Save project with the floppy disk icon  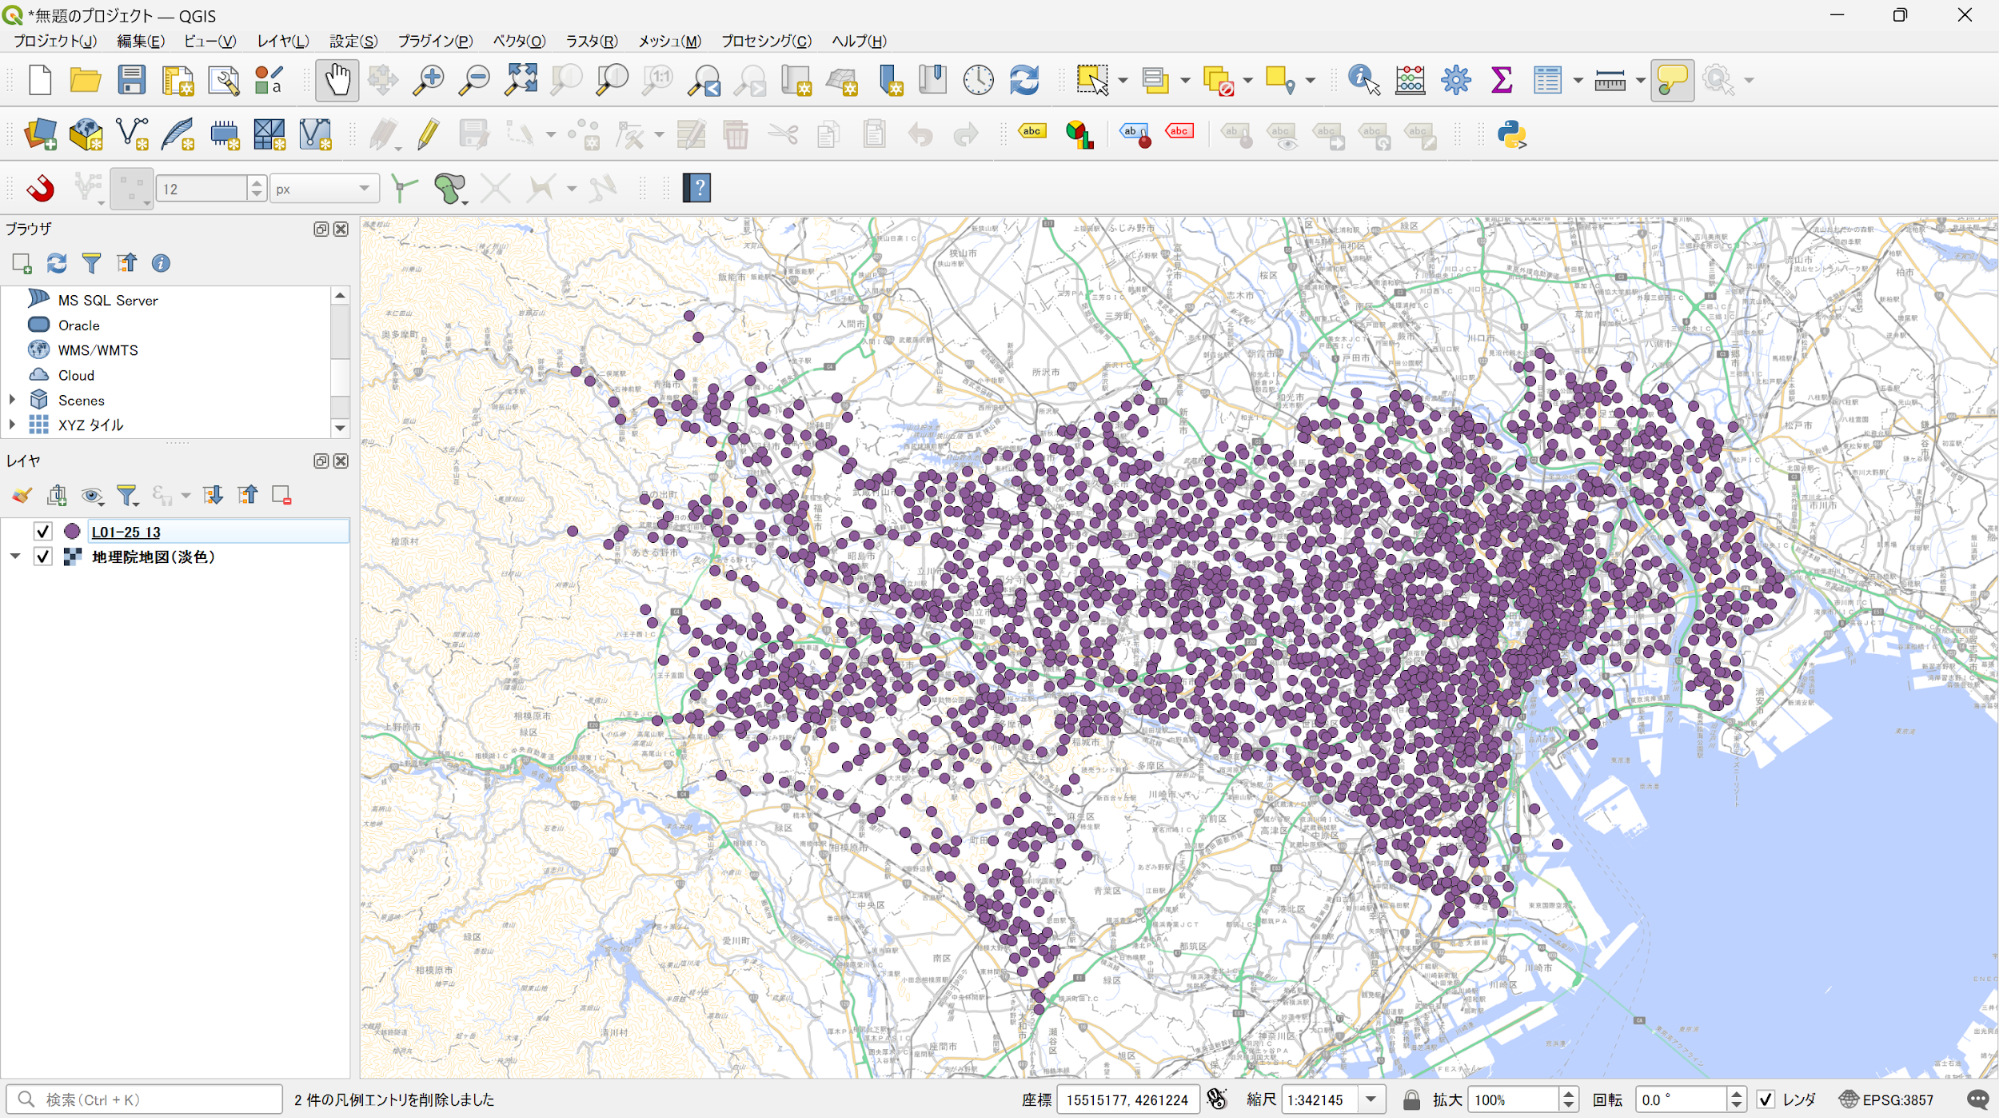pos(131,80)
